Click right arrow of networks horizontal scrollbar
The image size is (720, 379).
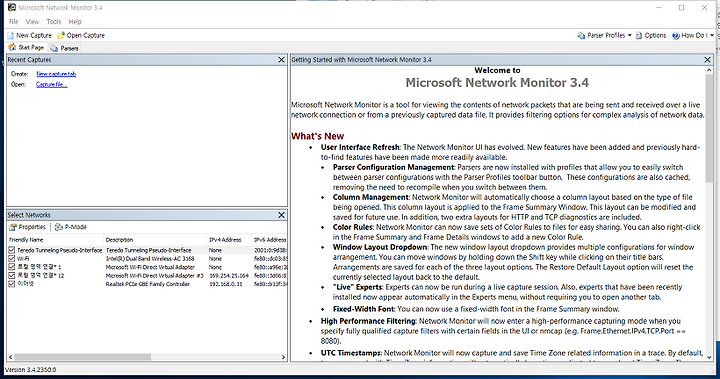coord(283,357)
